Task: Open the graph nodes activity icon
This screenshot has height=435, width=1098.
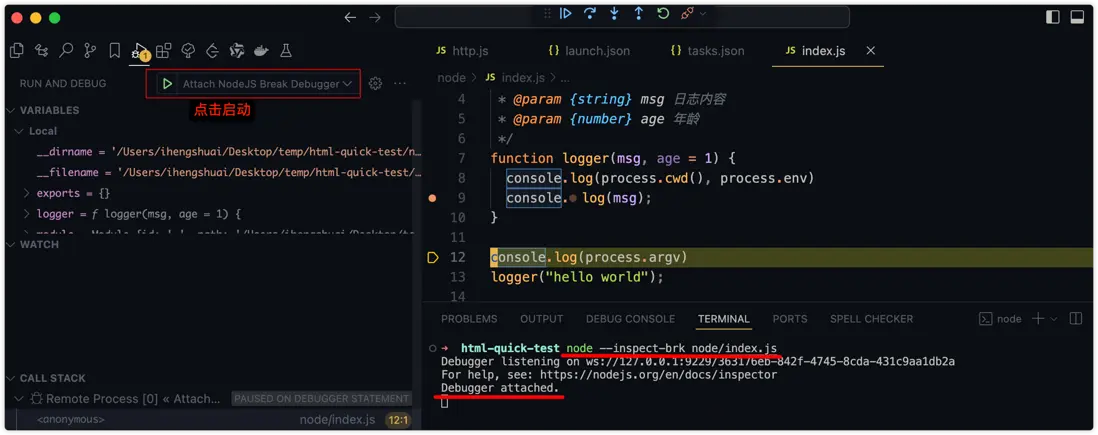Action: tap(41, 50)
